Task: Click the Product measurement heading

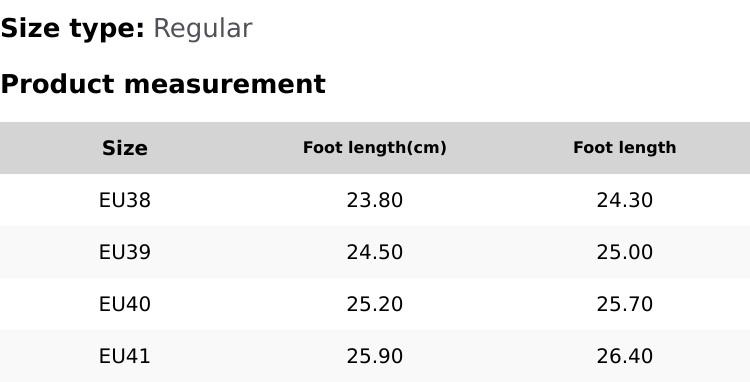Action: (163, 84)
